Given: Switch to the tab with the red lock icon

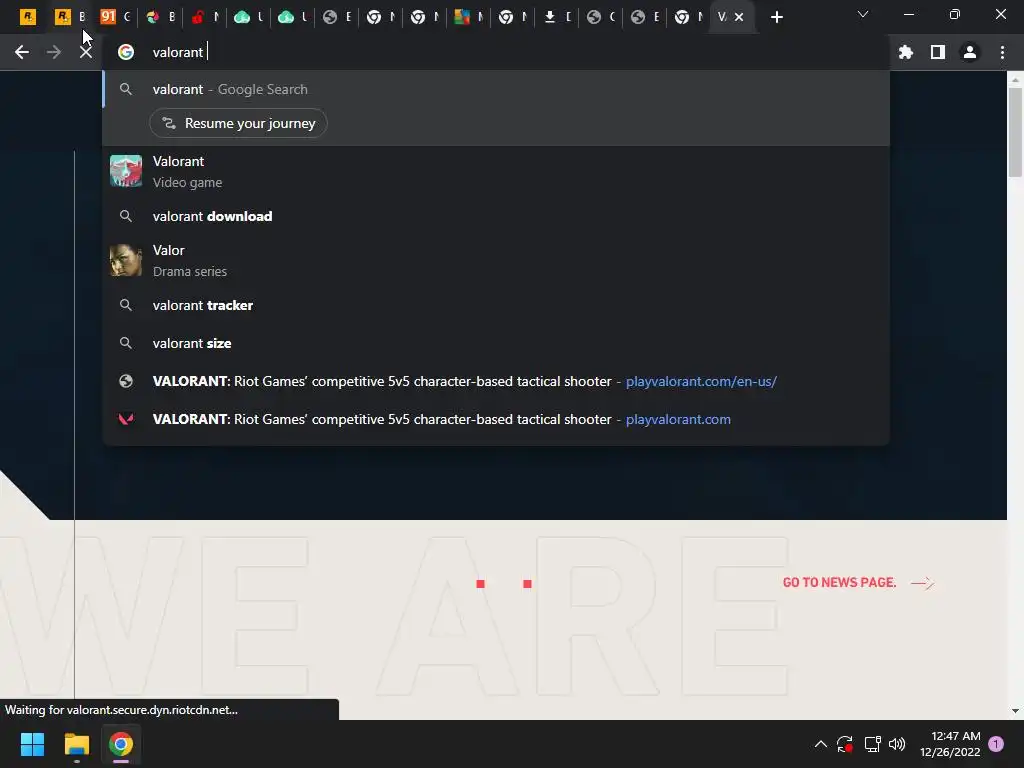Looking at the screenshot, I should click(x=204, y=17).
